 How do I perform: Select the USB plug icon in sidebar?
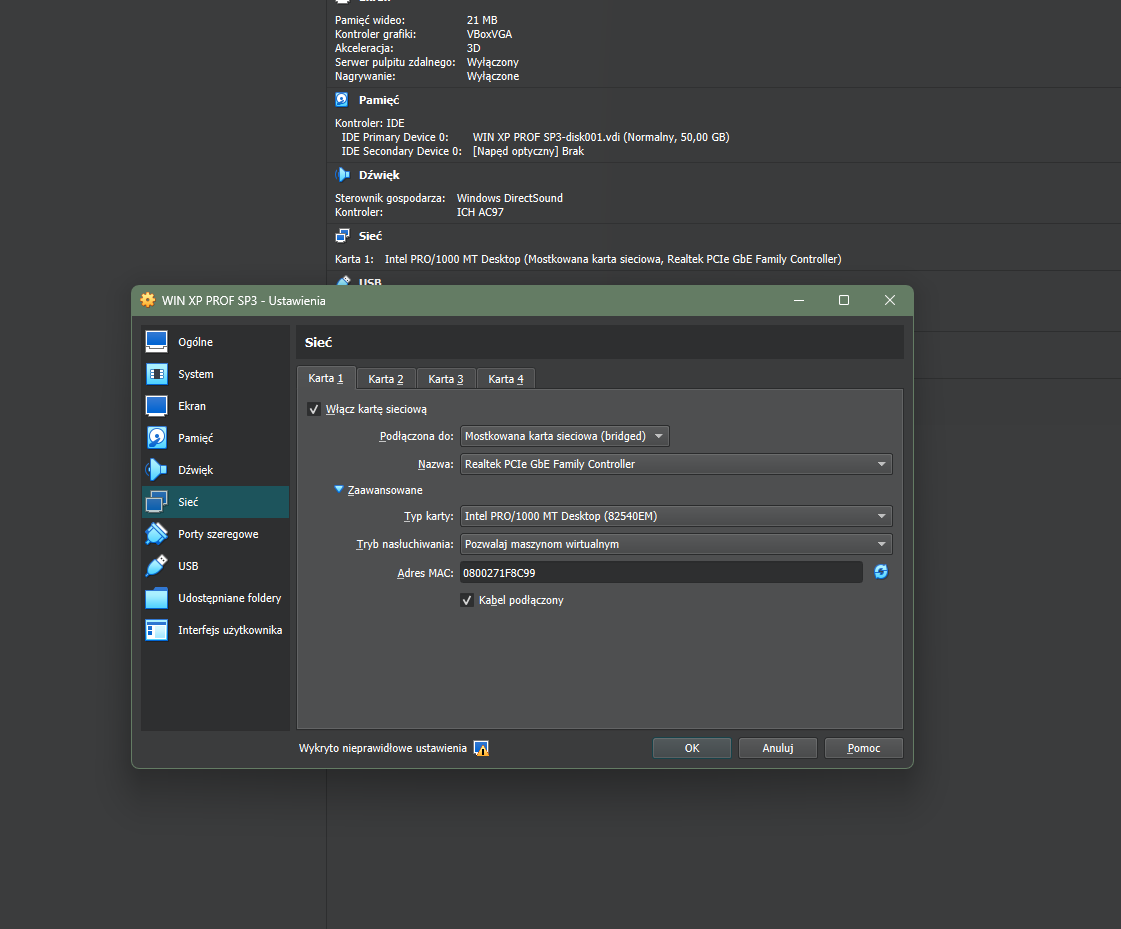[157, 566]
